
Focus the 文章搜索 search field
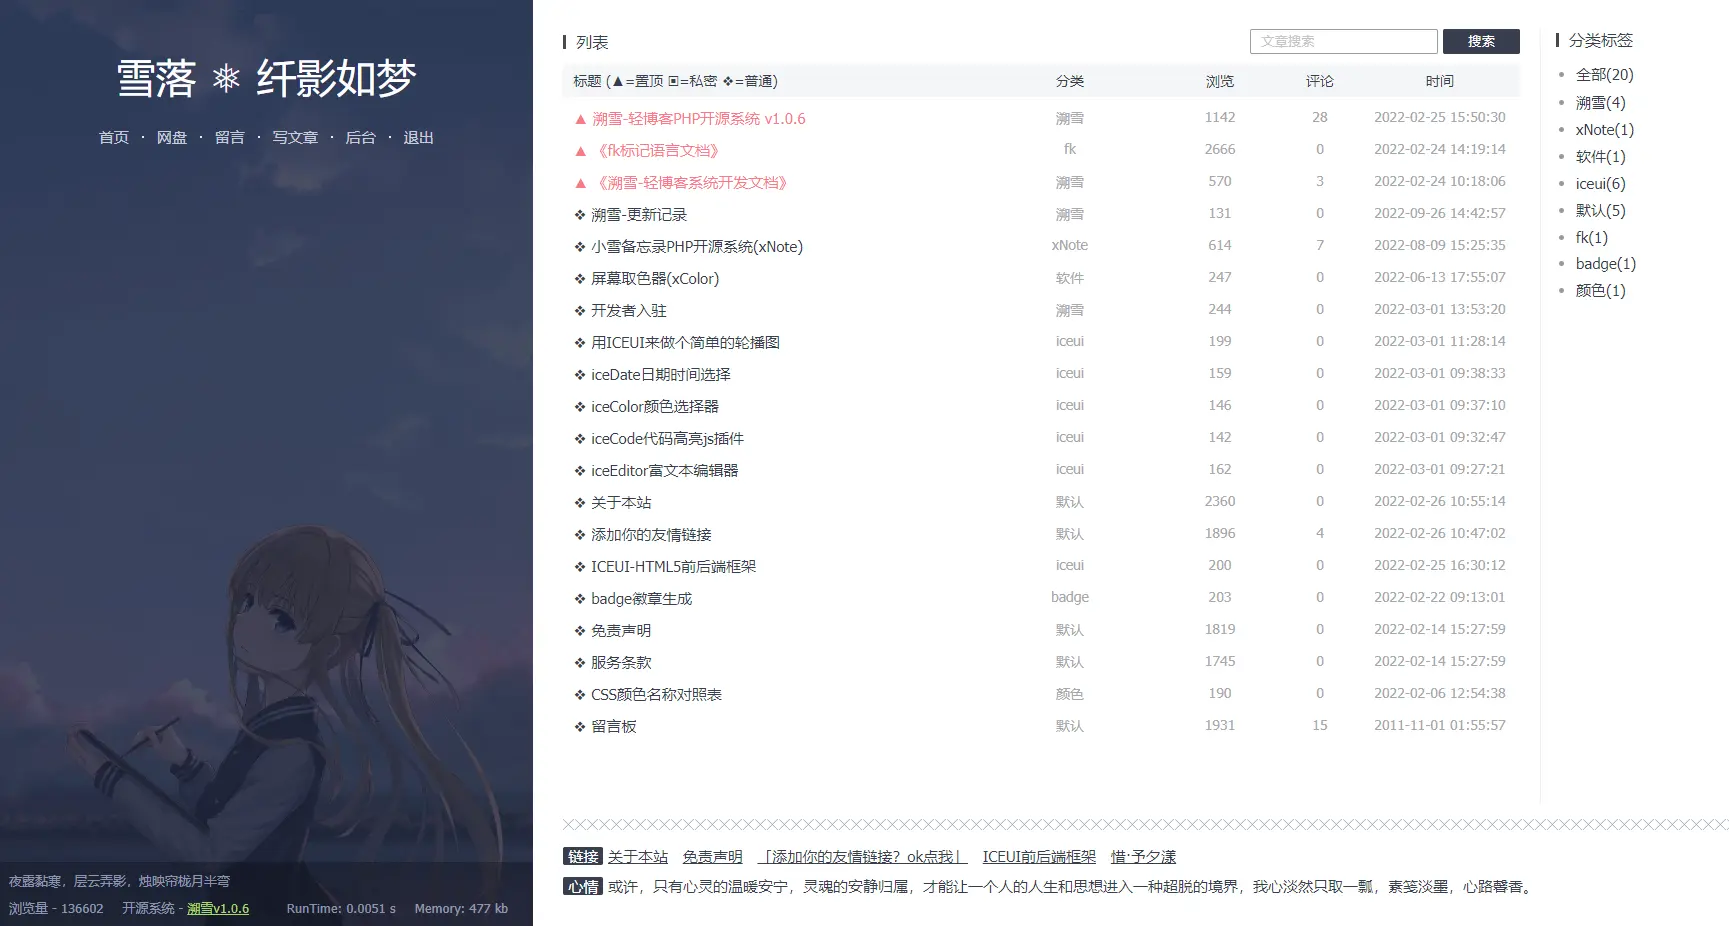[1343, 41]
